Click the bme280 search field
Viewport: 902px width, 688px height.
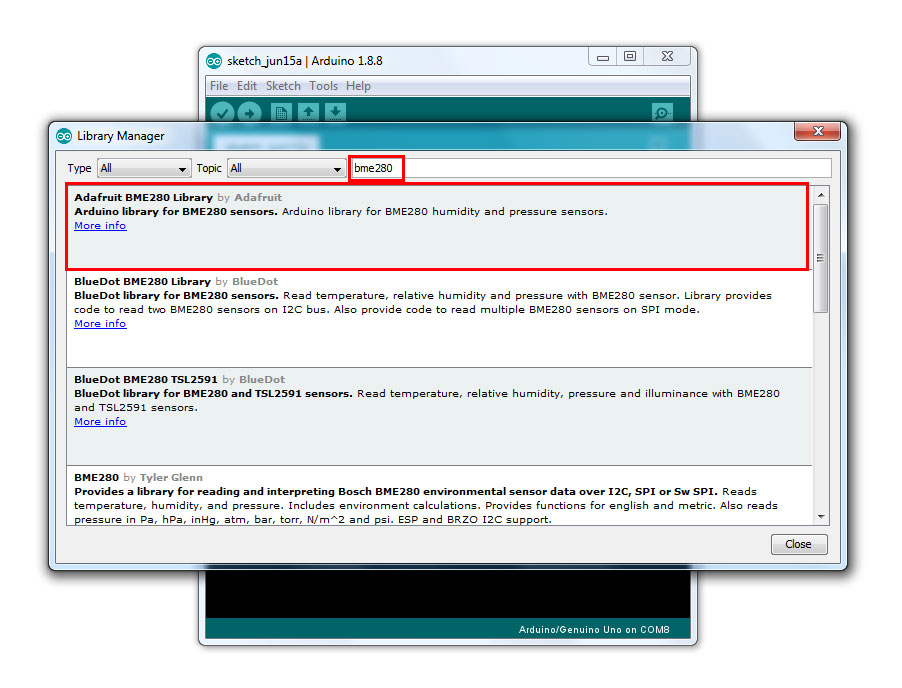(591, 169)
